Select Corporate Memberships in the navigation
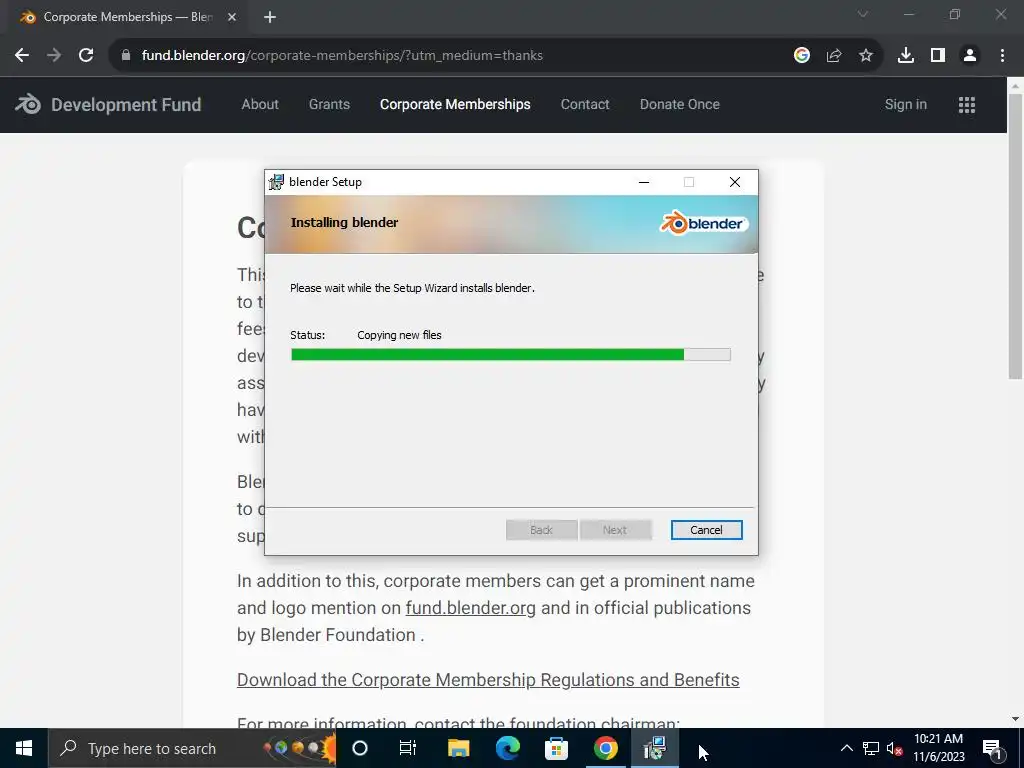Image resolution: width=1024 pixels, height=768 pixels. click(455, 104)
